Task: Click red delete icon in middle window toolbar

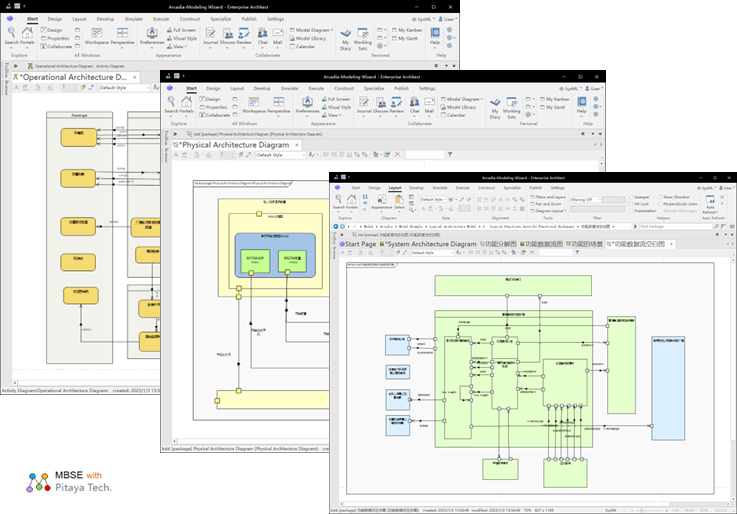Action: pyautogui.click(x=398, y=155)
